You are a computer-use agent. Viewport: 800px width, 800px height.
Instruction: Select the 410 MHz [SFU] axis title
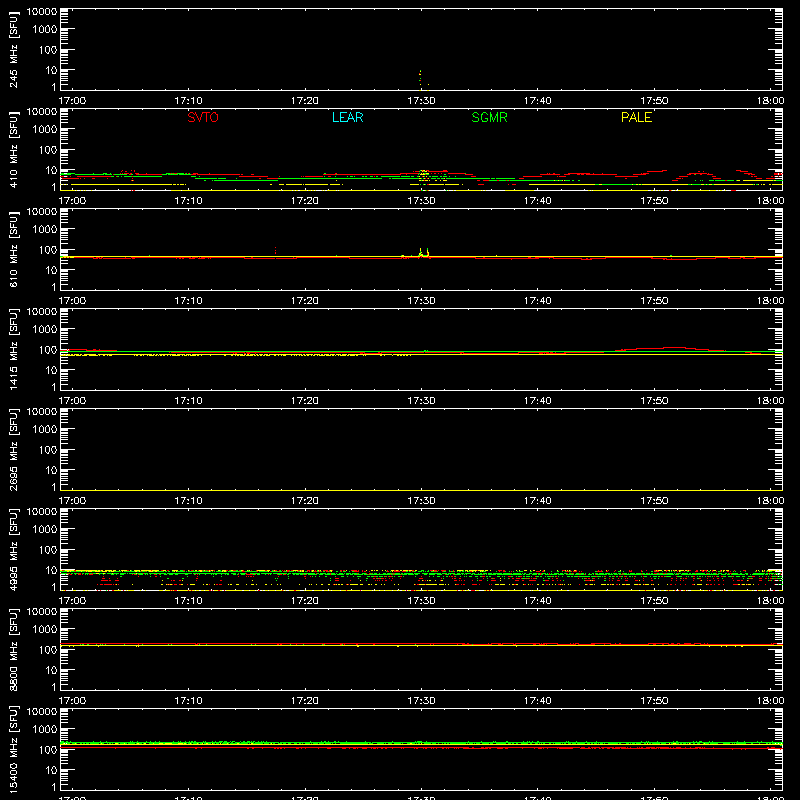13,149
